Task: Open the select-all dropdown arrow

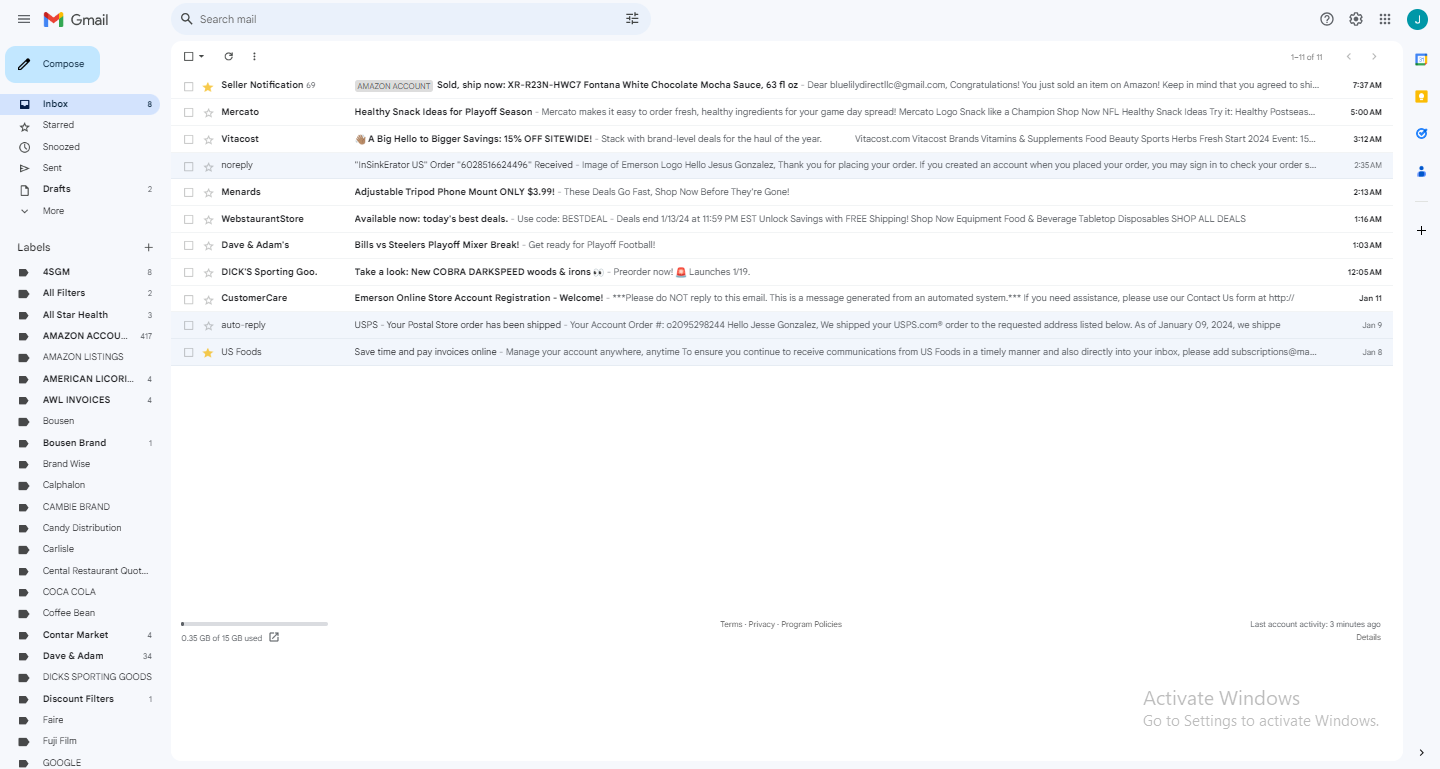Action: tap(202, 57)
